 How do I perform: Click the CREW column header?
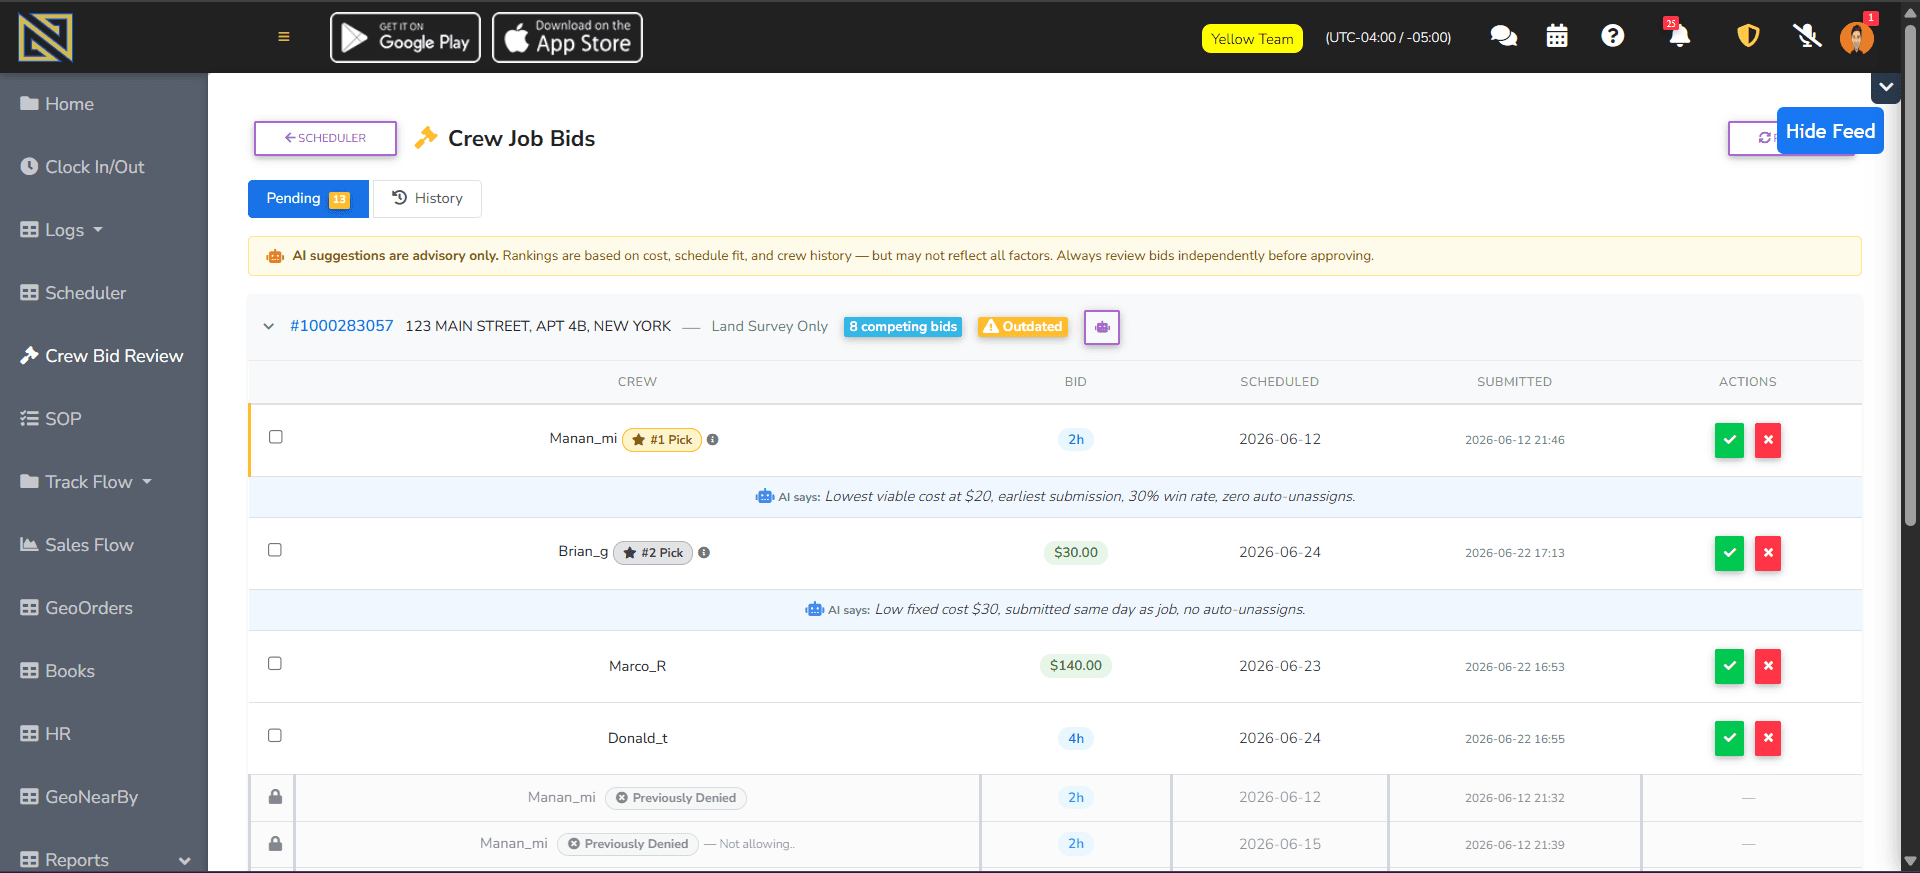tap(637, 382)
